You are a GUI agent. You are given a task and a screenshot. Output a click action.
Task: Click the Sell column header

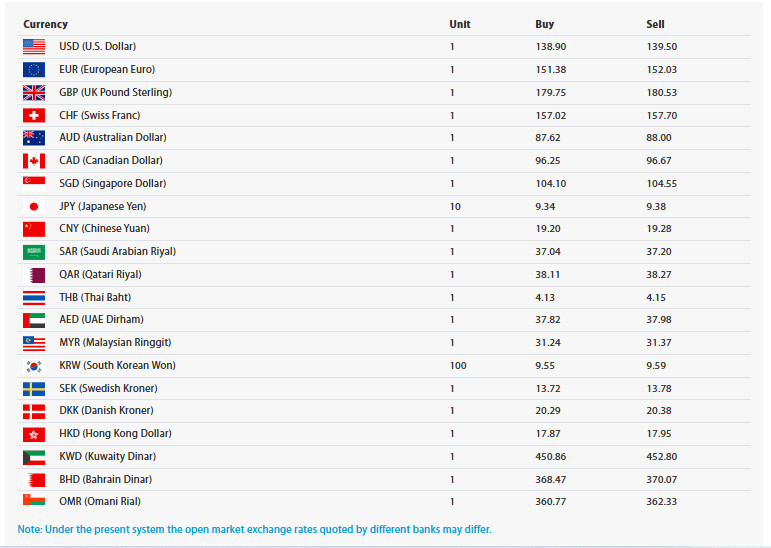pyautogui.click(x=655, y=24)
